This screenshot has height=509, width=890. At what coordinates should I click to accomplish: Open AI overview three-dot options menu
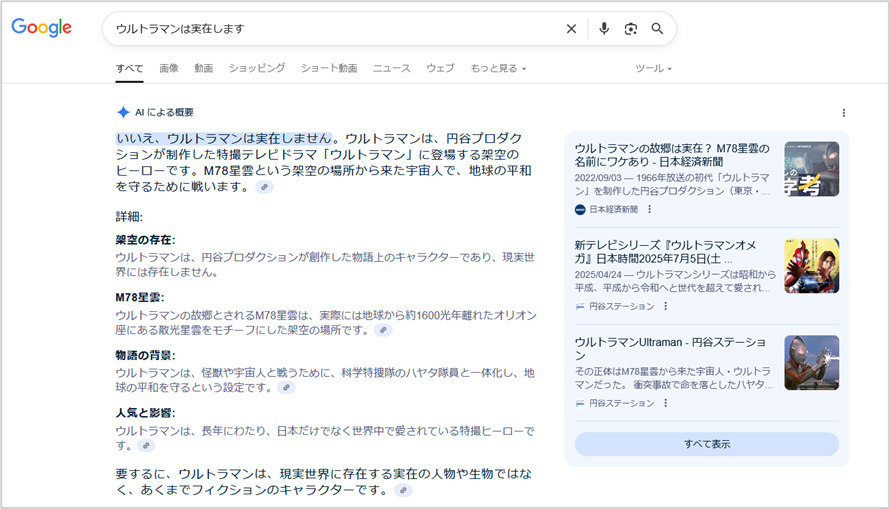tap(844, 113)
